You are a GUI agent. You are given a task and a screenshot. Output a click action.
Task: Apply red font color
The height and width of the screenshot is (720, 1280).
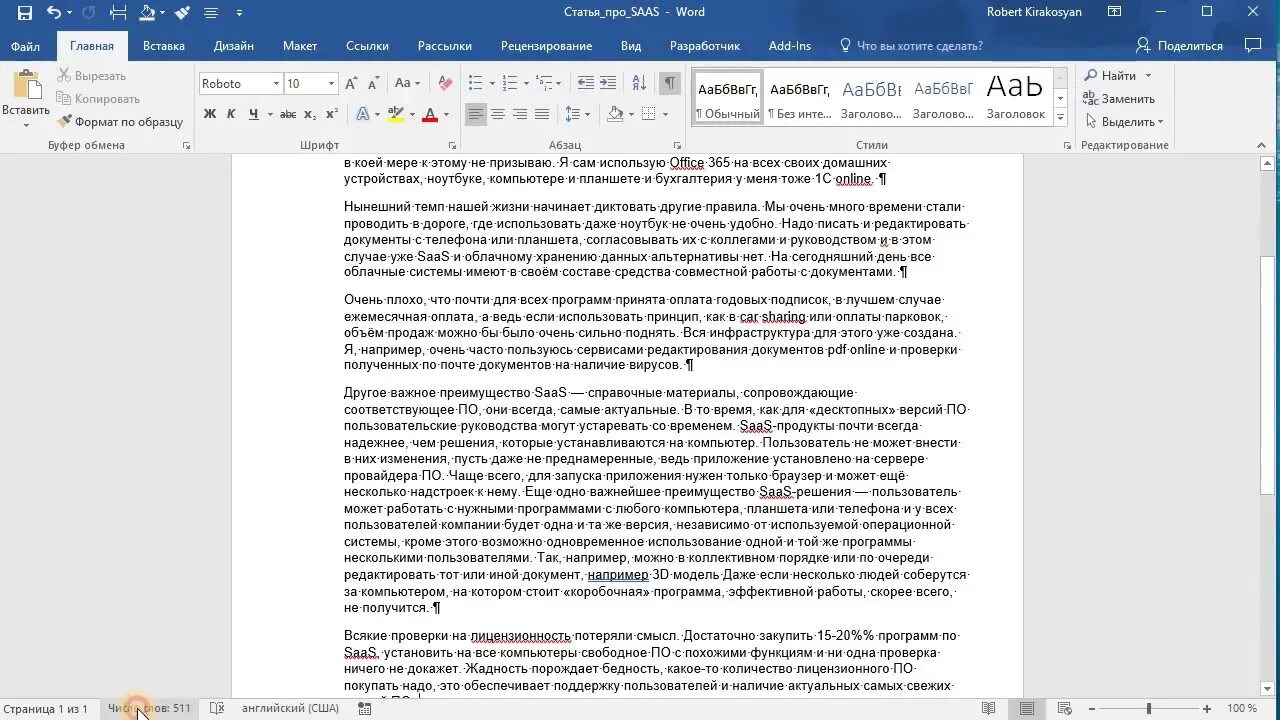[x=430, y=114]
